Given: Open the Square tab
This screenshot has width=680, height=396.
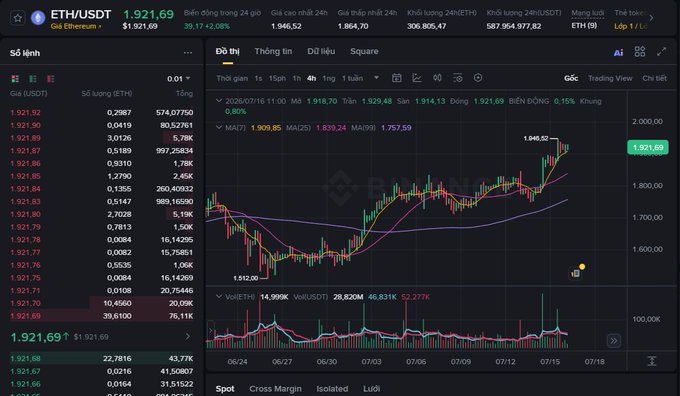Looking at the screenshot, I should [364, 51].
